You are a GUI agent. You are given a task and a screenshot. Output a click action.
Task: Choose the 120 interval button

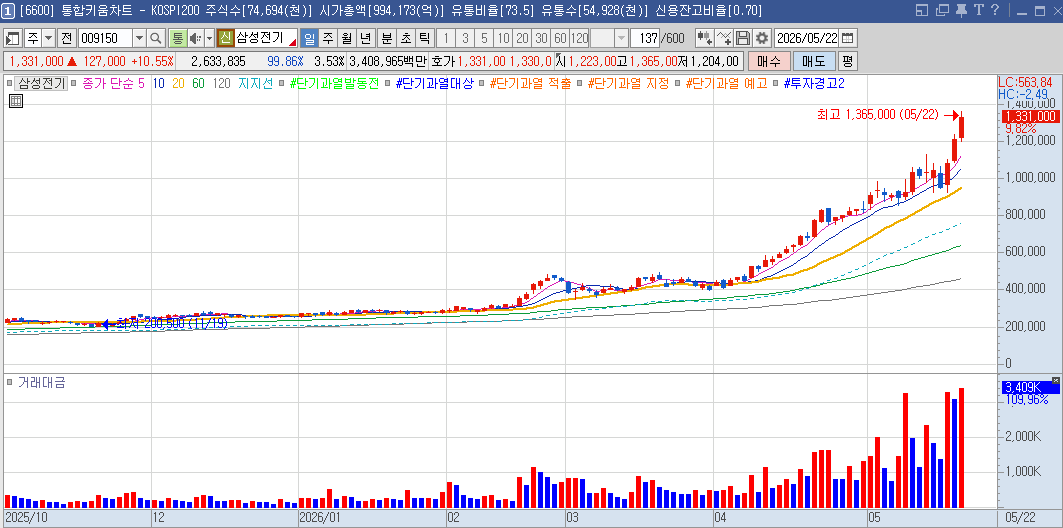(x=580, y=38)
